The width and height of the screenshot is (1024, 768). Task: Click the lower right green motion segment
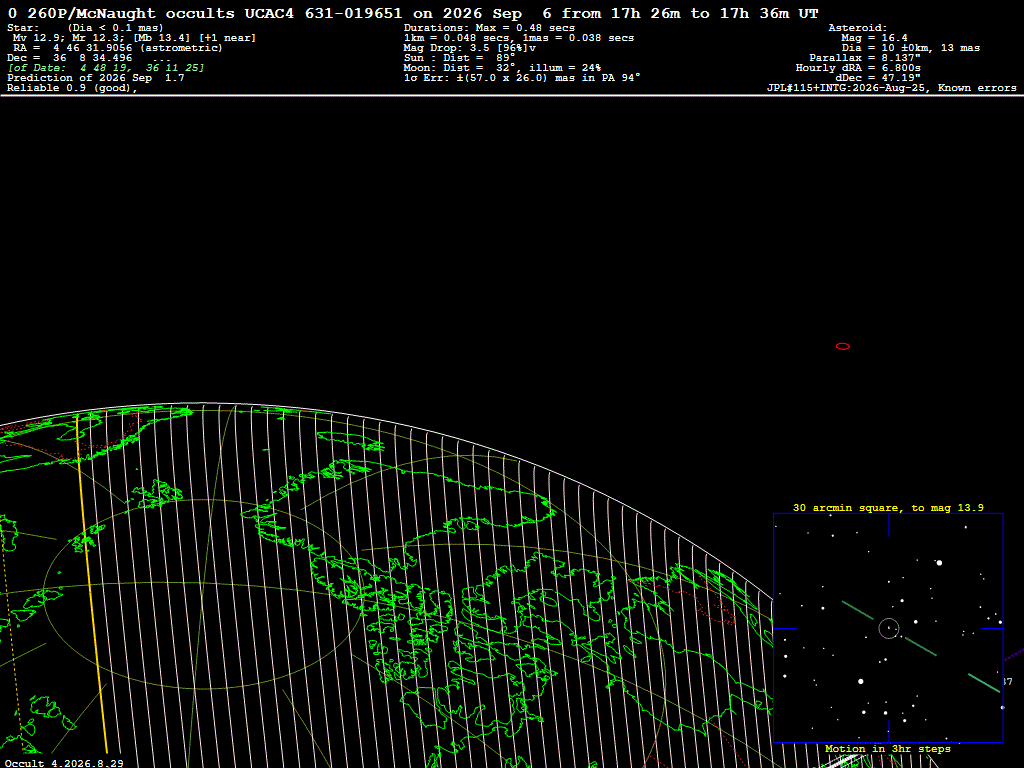tap(984, 683)
